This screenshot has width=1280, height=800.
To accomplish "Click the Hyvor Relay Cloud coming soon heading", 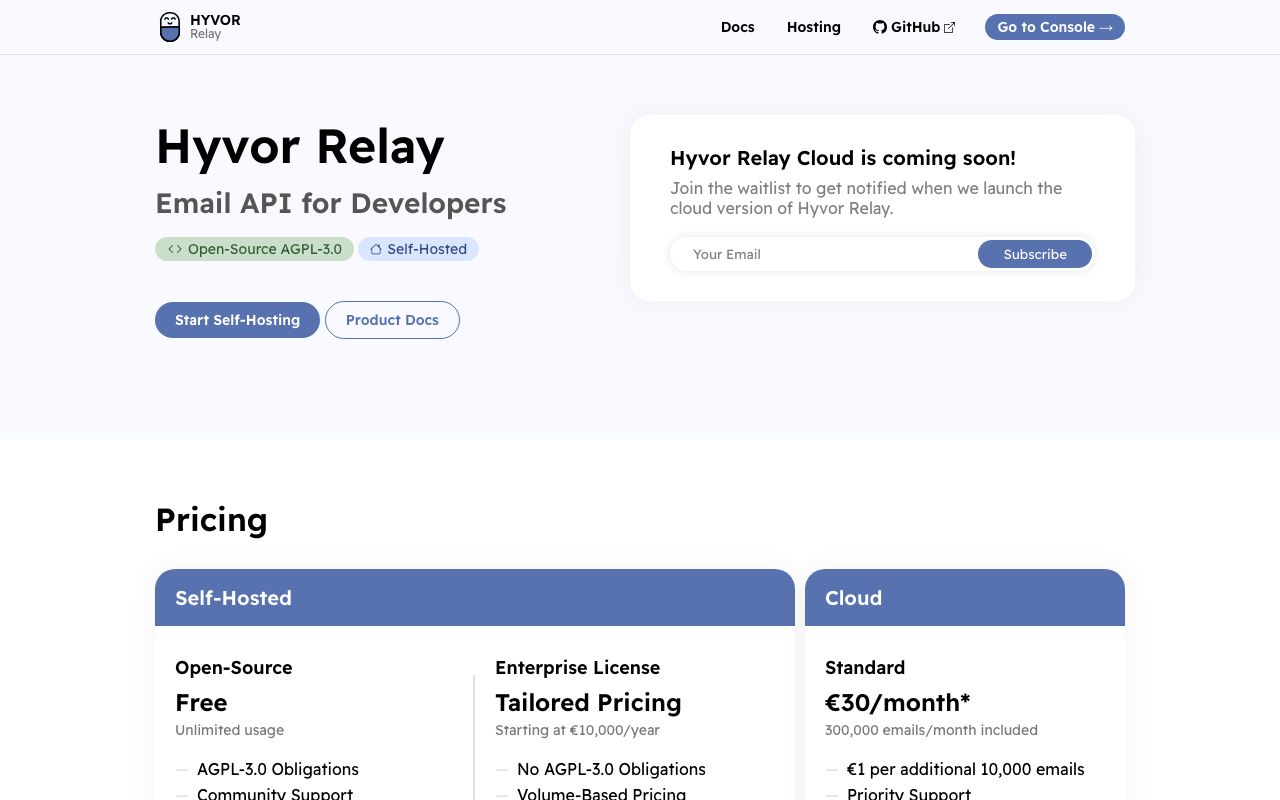I will pyautogui.click(x=843, y=158).
